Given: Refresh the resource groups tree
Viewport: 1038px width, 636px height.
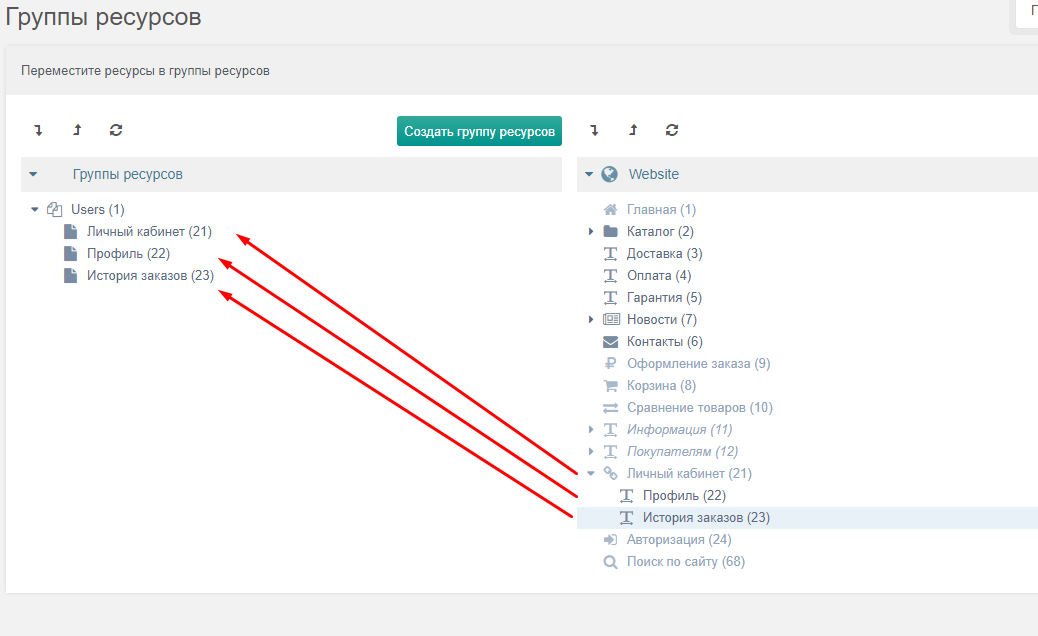Looking at the screenshot, I should [x=116, y=130].
